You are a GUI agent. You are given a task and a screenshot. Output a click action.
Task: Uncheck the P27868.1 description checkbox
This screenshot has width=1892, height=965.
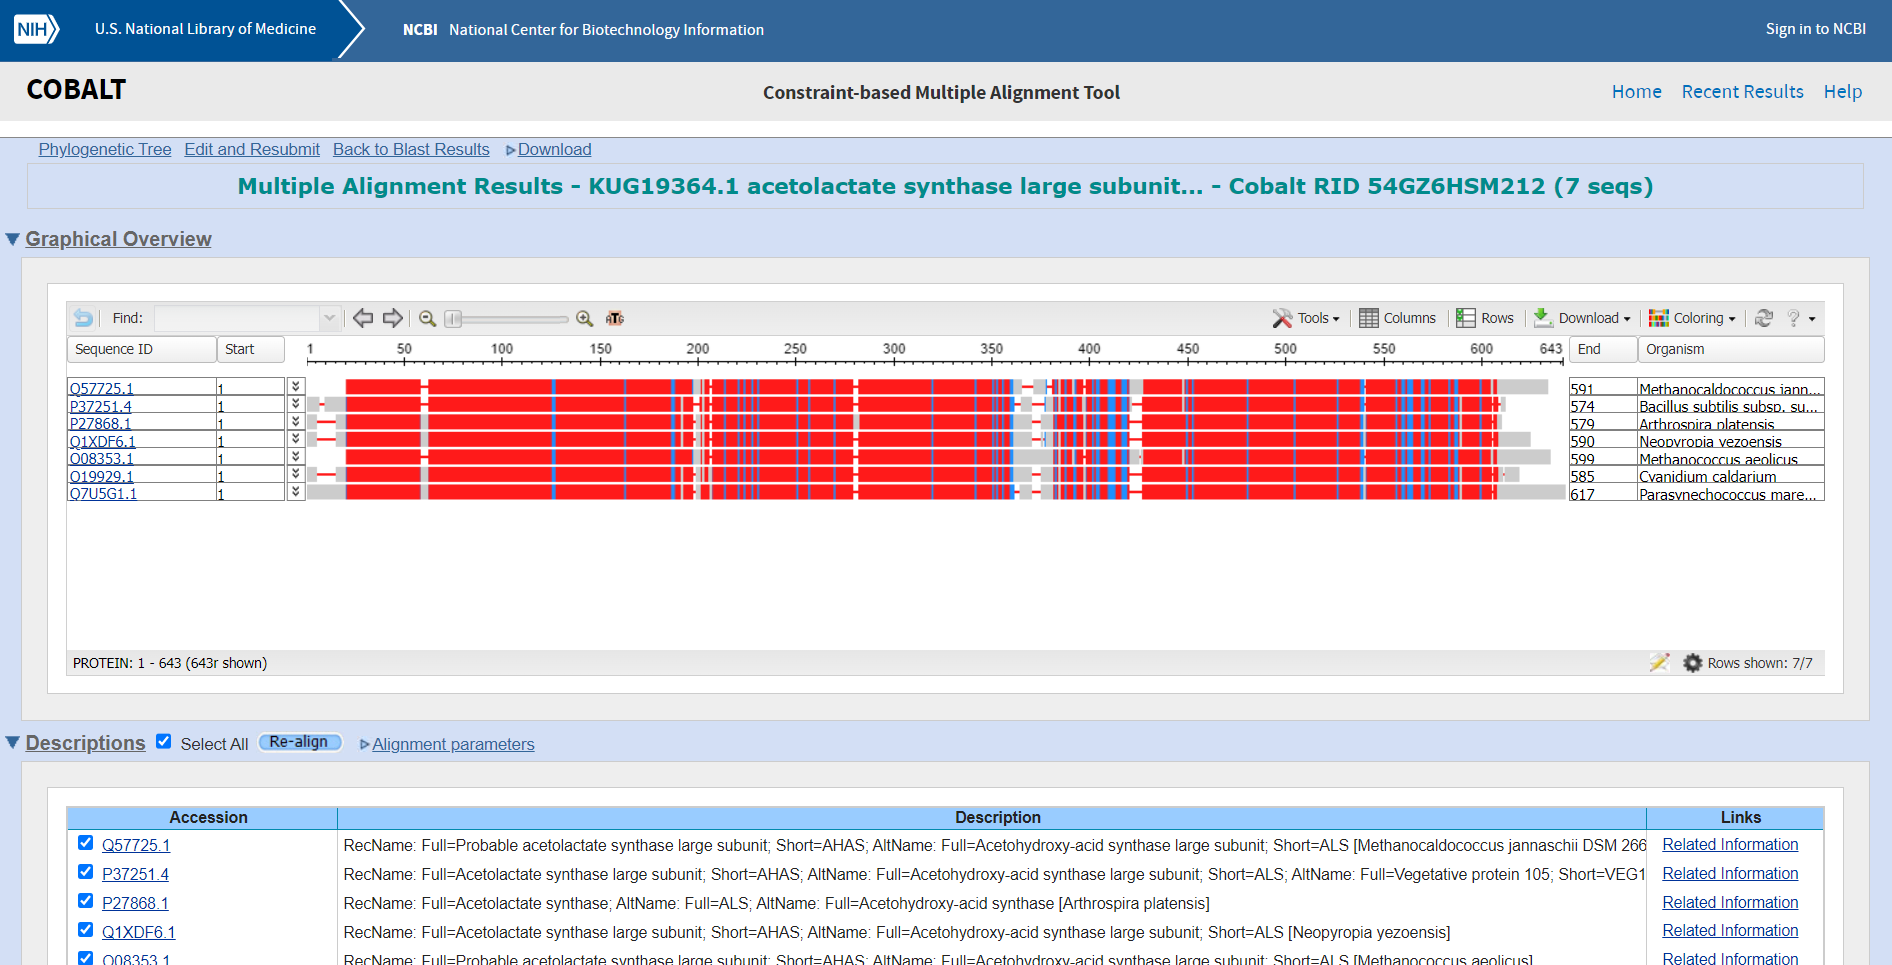click(86, 901)
